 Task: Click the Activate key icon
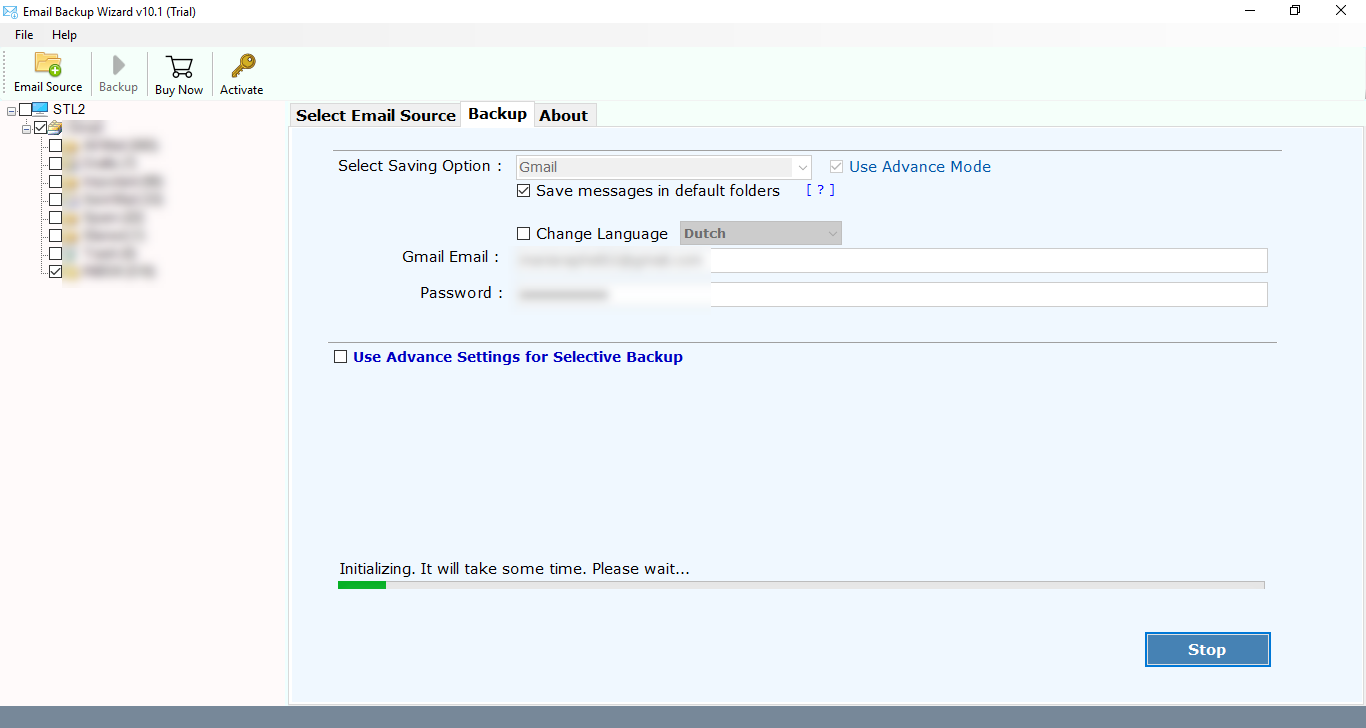[x=242, y=67]
